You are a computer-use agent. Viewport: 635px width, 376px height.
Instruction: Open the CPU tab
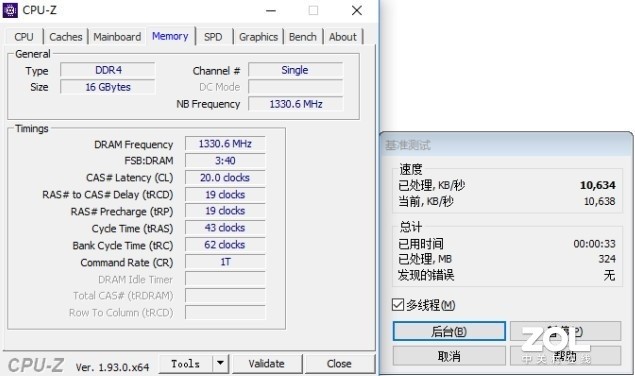(x=24, y=37)
